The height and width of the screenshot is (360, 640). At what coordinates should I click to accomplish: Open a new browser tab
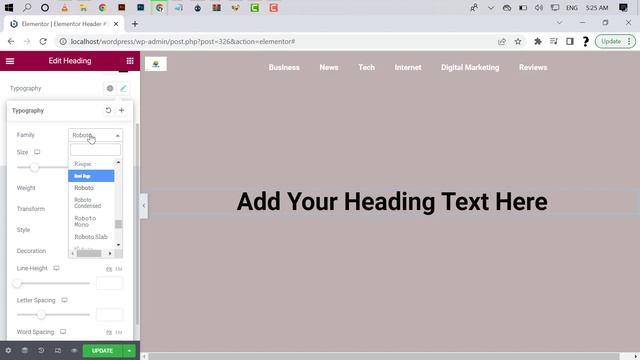pos(135,24)
